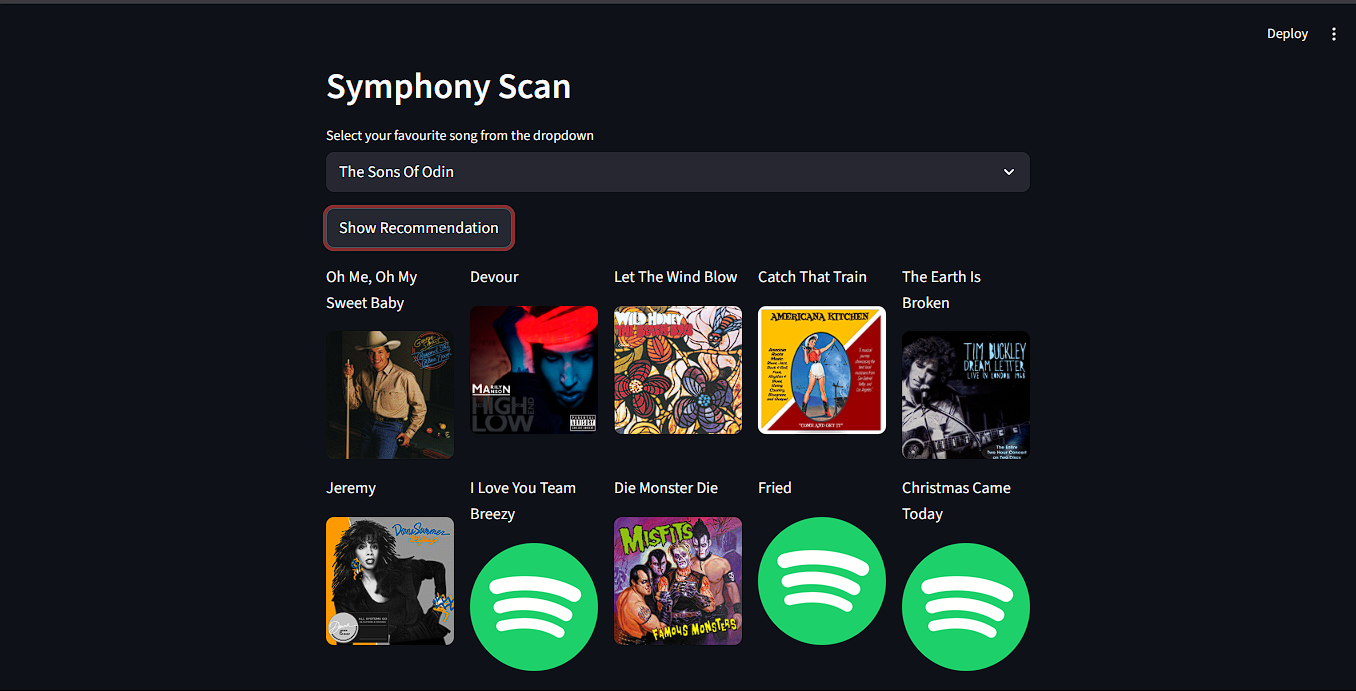Screen dimensions: 1356x691
Task: Open the Spotify logo below Fried
Action: point(821,581)
